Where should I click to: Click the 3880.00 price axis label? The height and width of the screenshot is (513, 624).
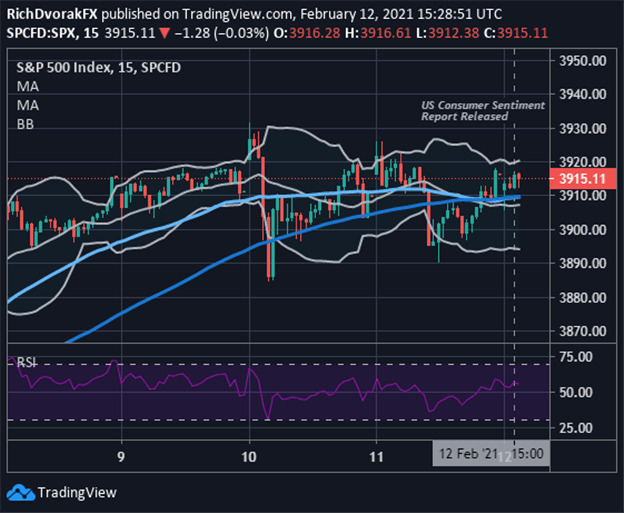click(x=583, y=297)
